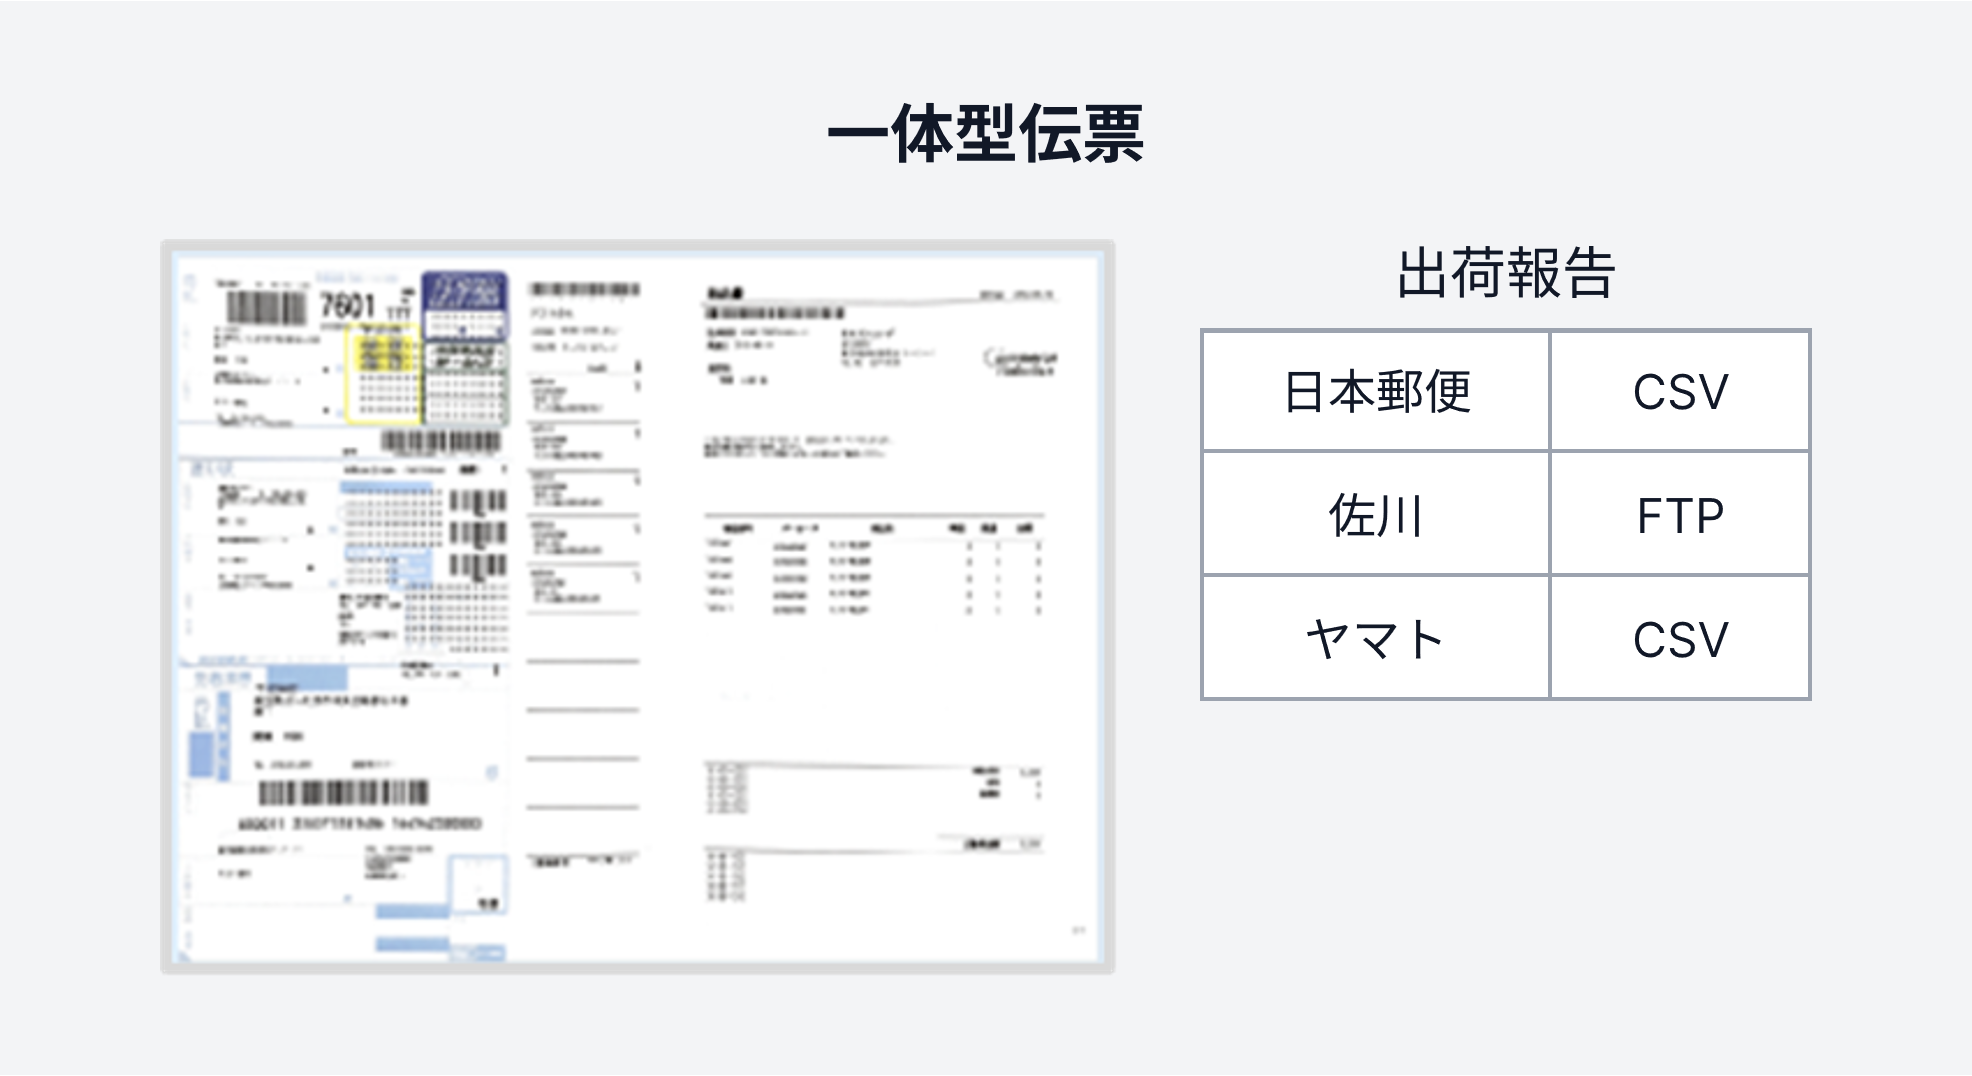Viewport: 1972px width, 1076px height.
Task: Select the 日本郵便 table cell
Action: pyautogui.click(x=1376, y=391)
